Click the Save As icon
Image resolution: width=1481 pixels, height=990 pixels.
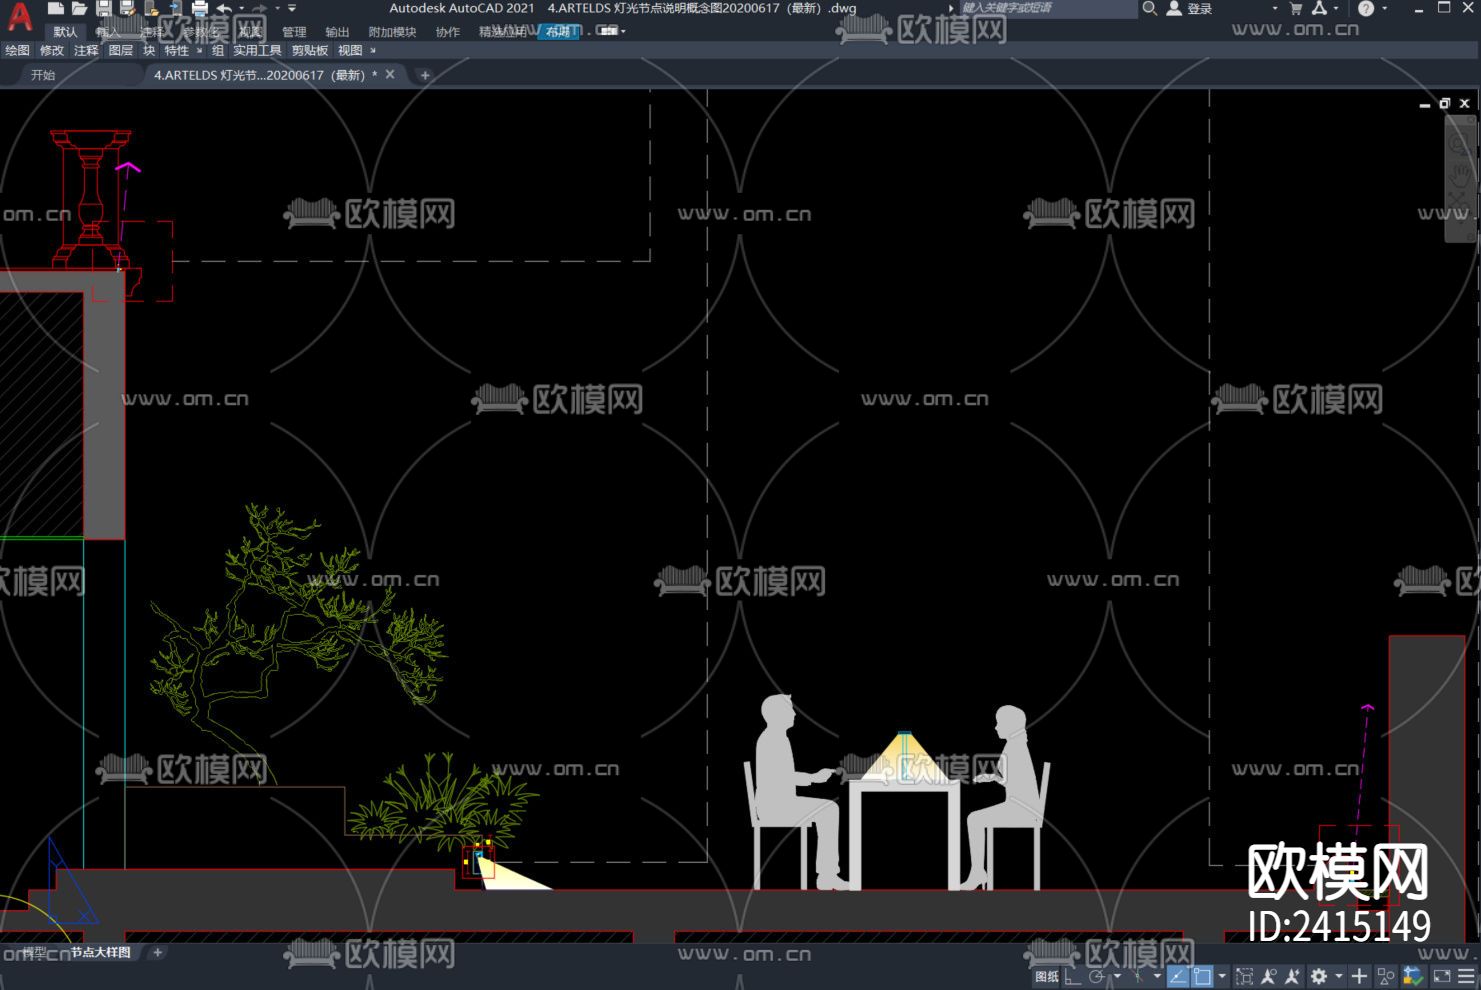(x=127, y=8)
